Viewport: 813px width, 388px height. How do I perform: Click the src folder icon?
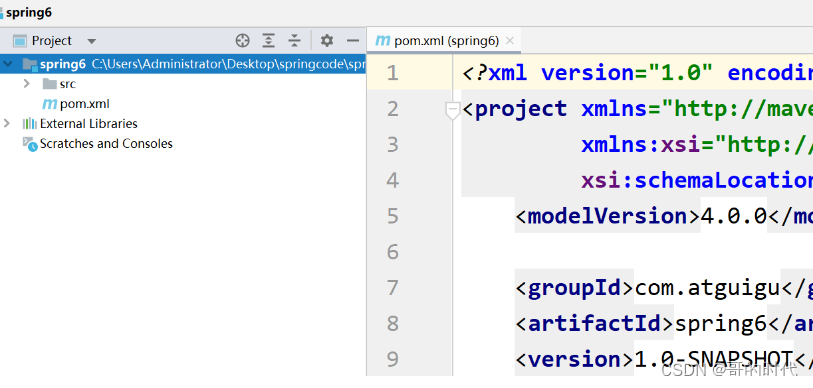click(x=50, y=84)
